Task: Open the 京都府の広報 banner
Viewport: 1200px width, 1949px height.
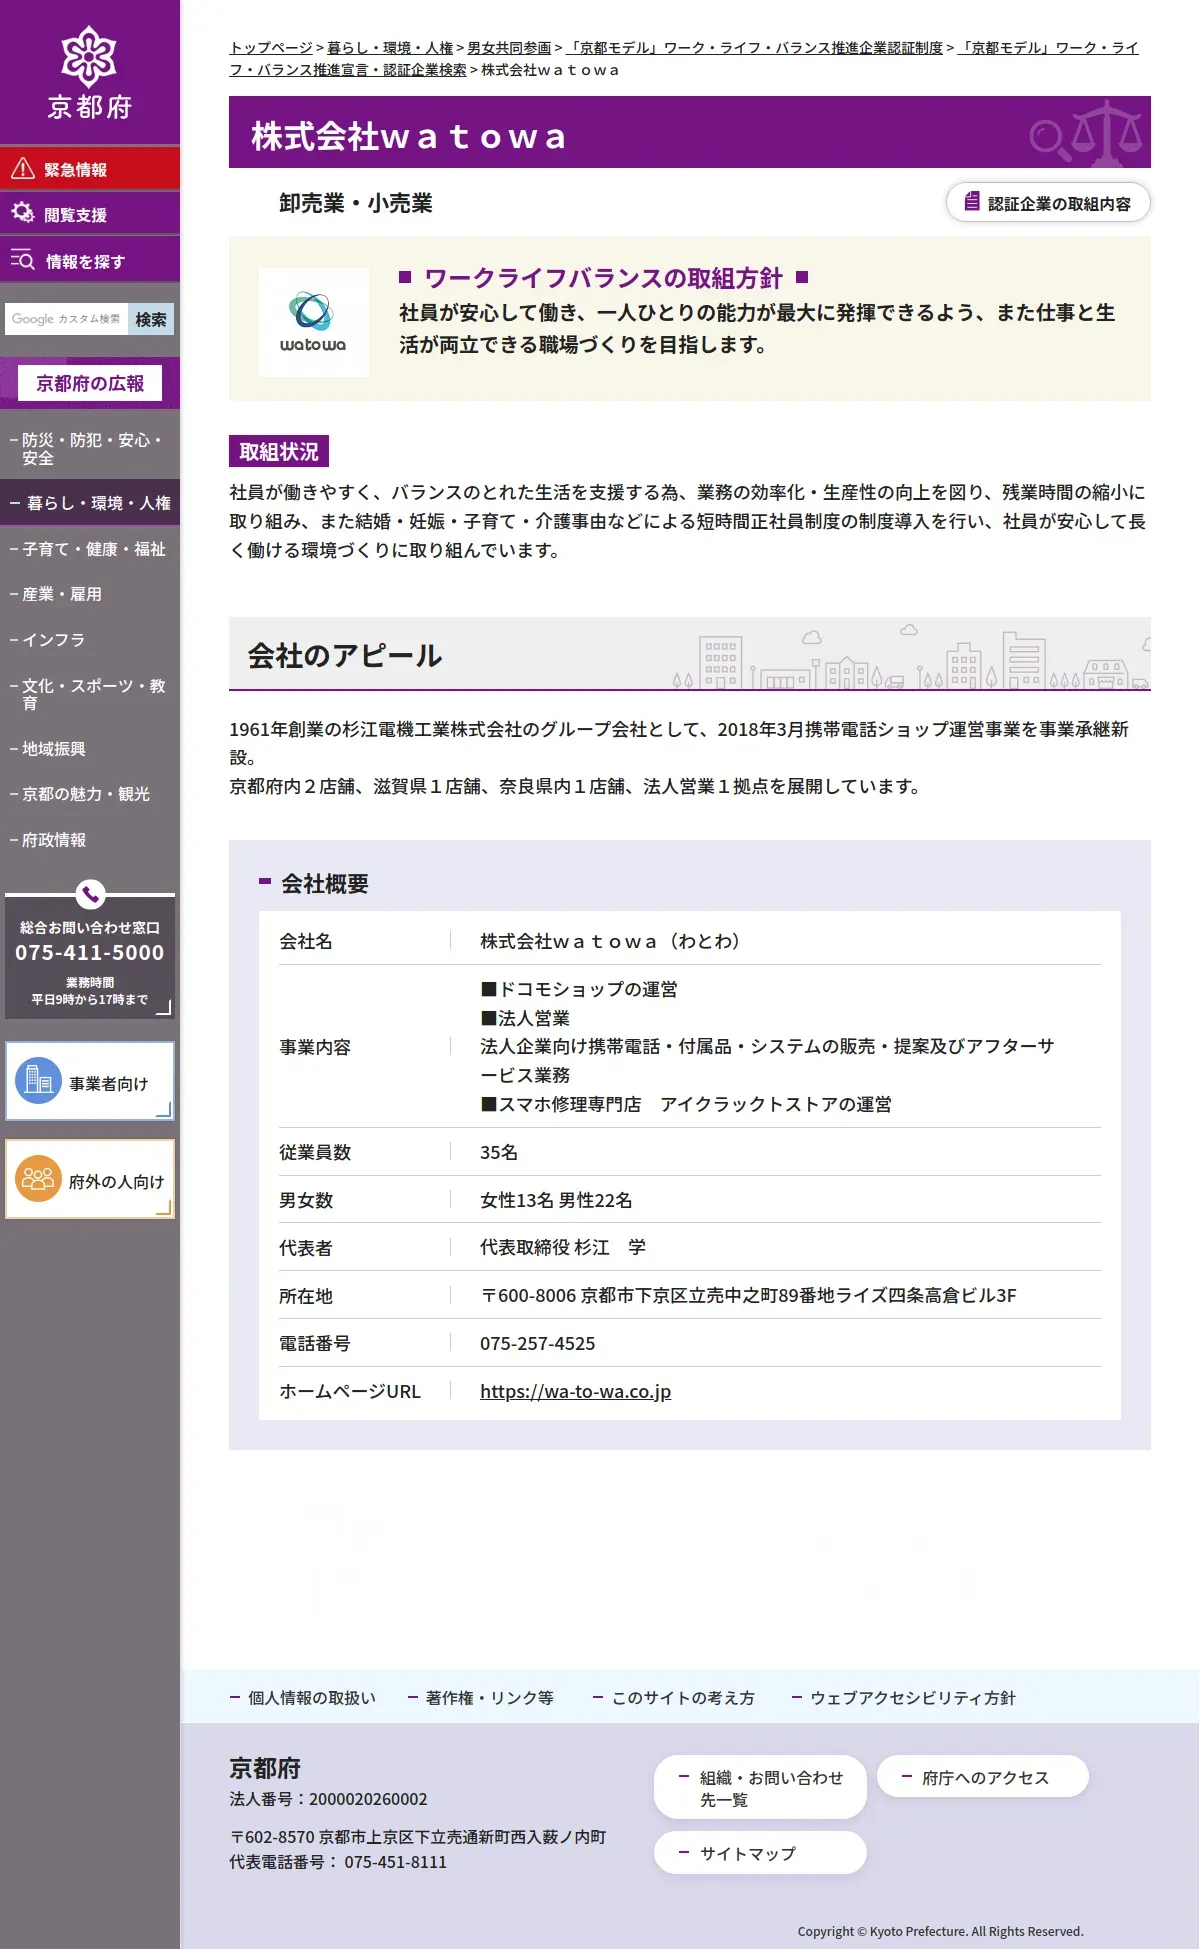Action: pos(90,383)
